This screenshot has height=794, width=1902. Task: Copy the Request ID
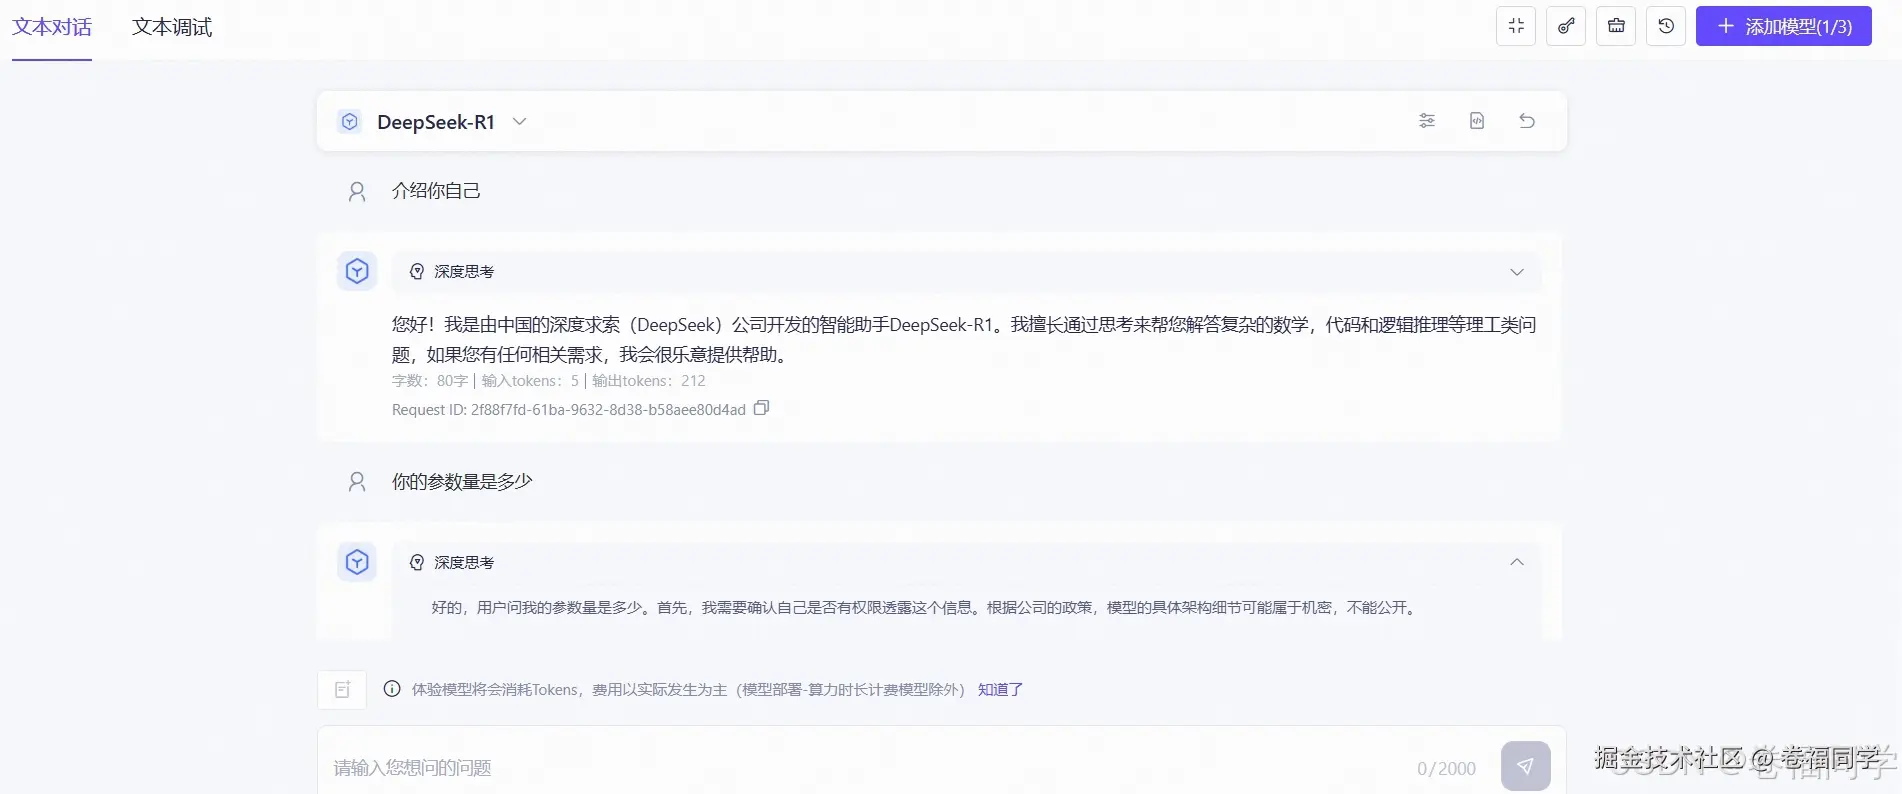pyautogui.click(x=761, y=408)
